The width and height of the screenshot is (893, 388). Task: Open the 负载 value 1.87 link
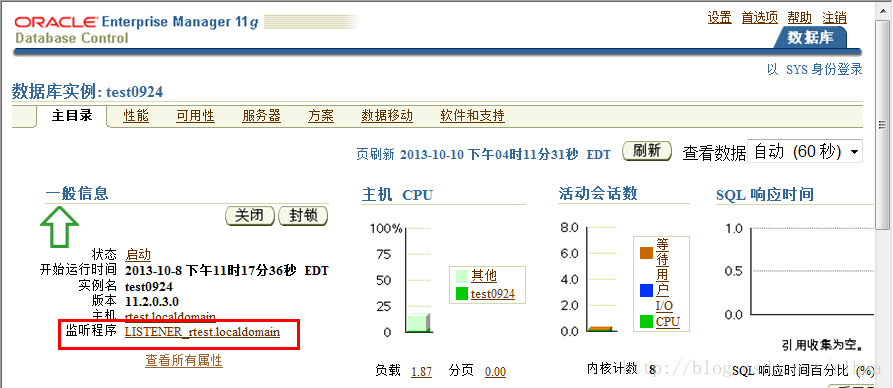click(421, 371)
